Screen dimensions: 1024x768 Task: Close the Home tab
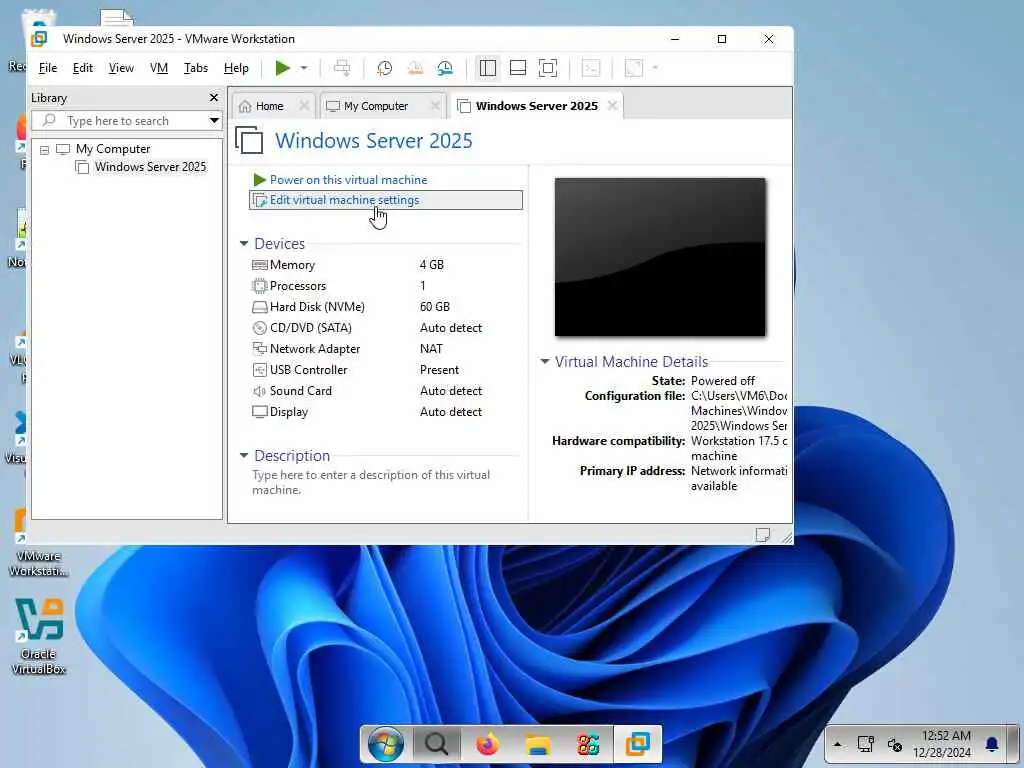[304, 106]
